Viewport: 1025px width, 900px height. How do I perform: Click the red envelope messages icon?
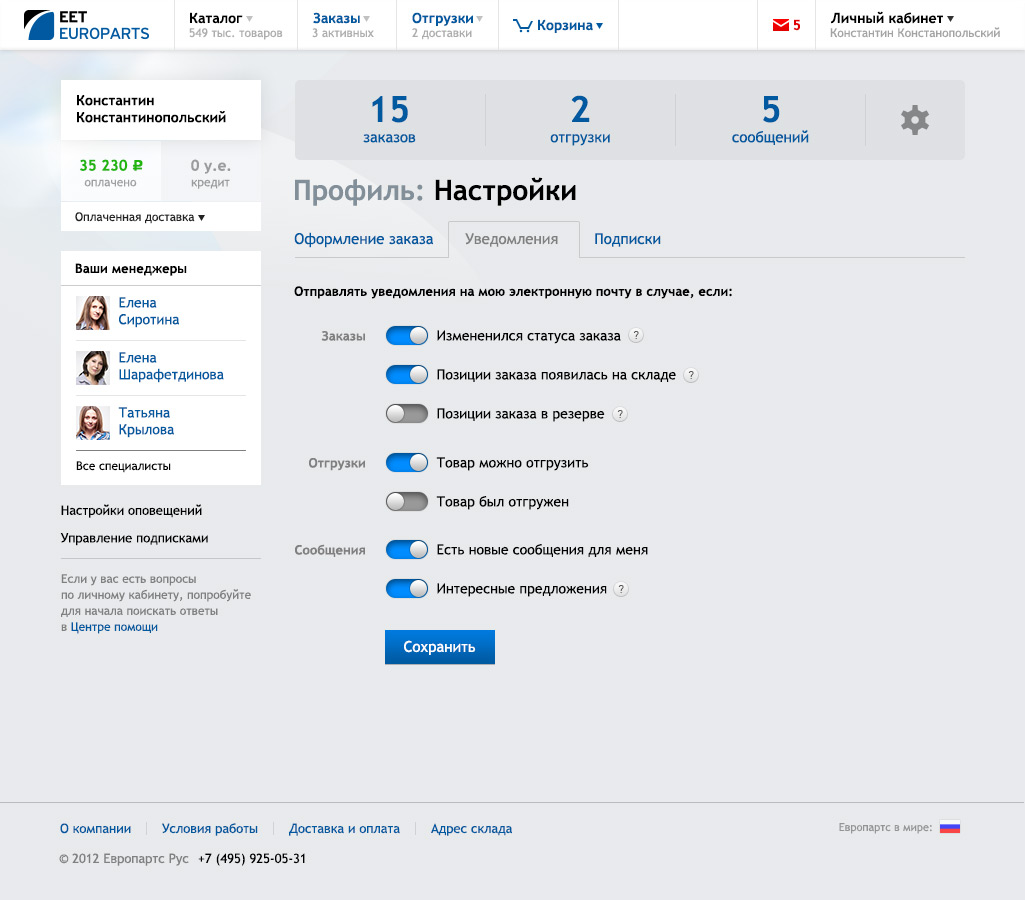(780, 26)
